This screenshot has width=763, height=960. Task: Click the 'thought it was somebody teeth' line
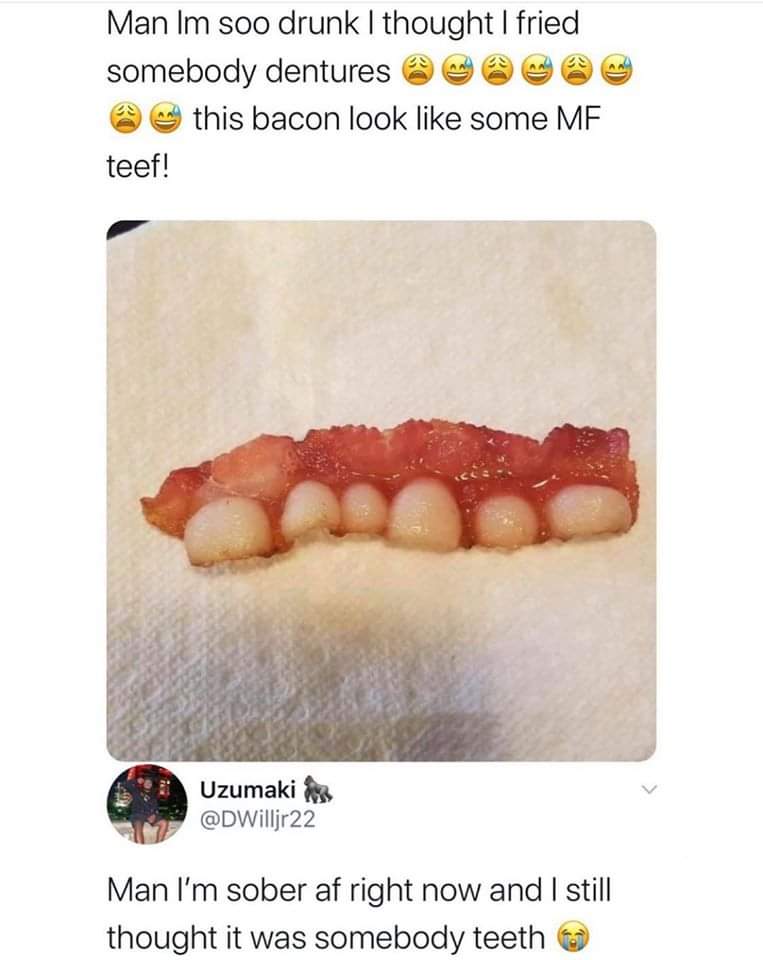[326, 937]
